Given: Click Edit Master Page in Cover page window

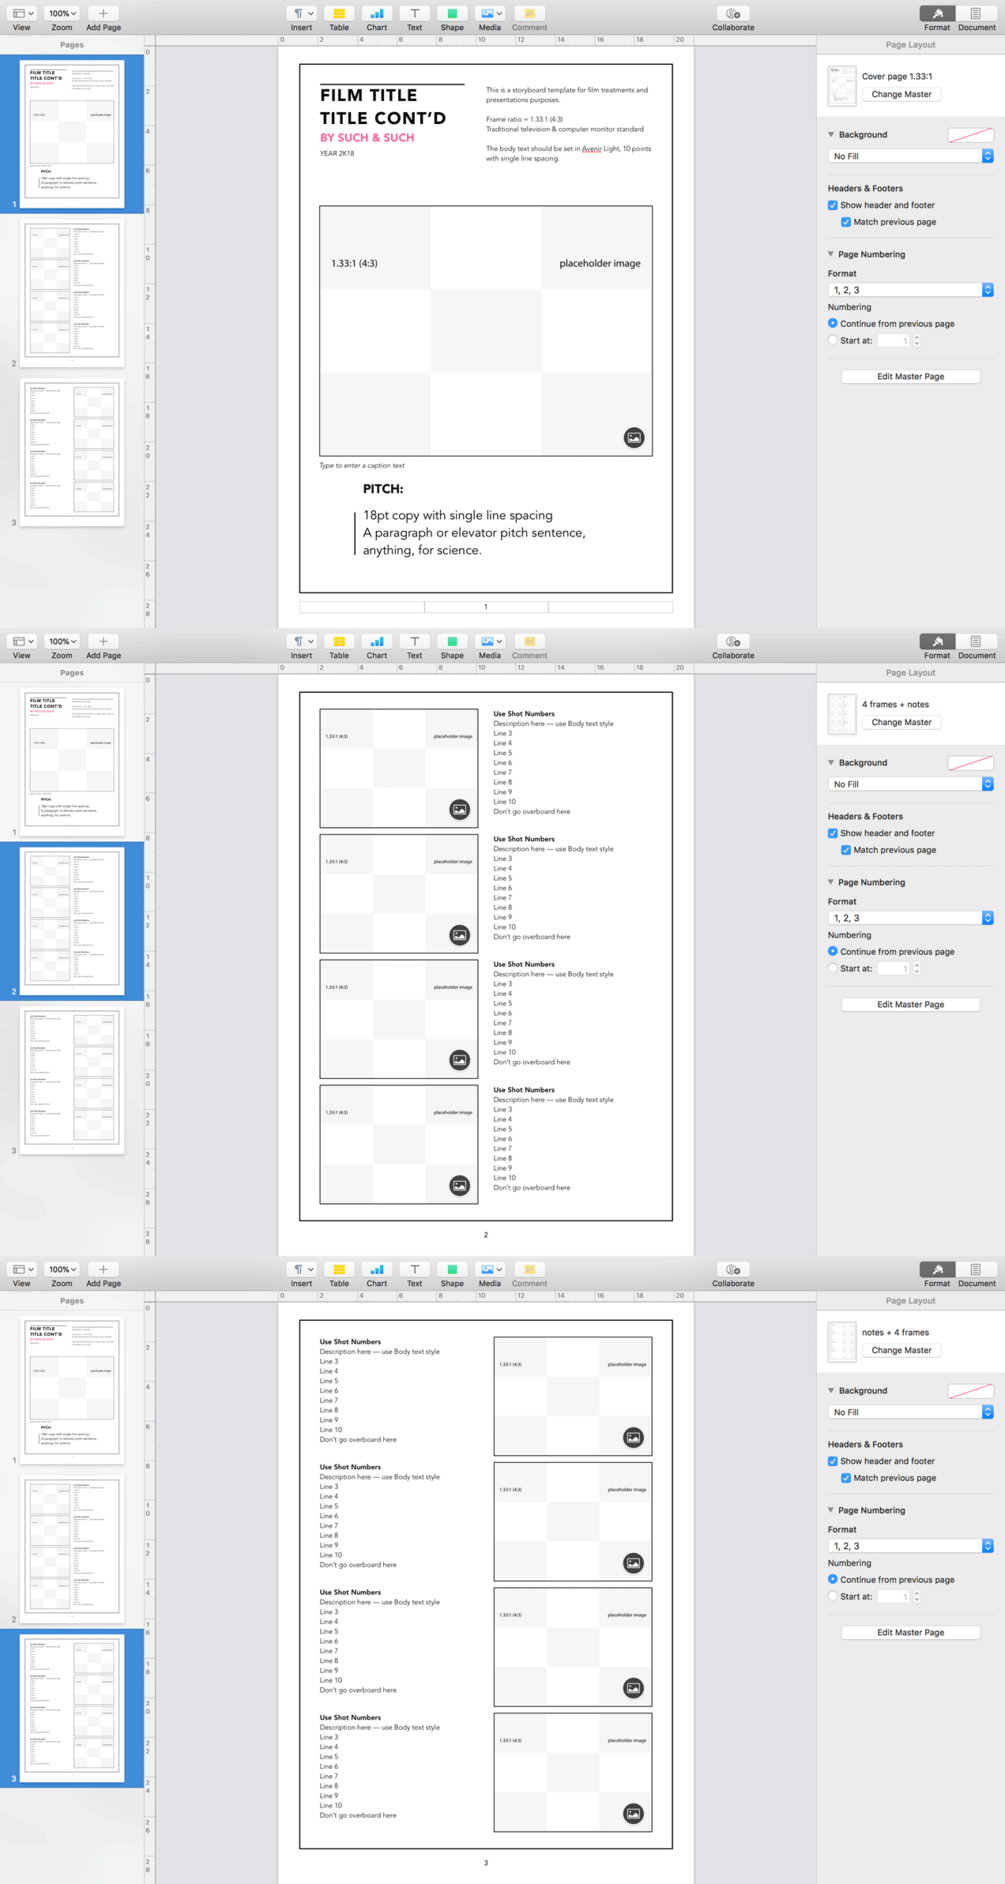Looking at the screenshot, I should 910,376.
